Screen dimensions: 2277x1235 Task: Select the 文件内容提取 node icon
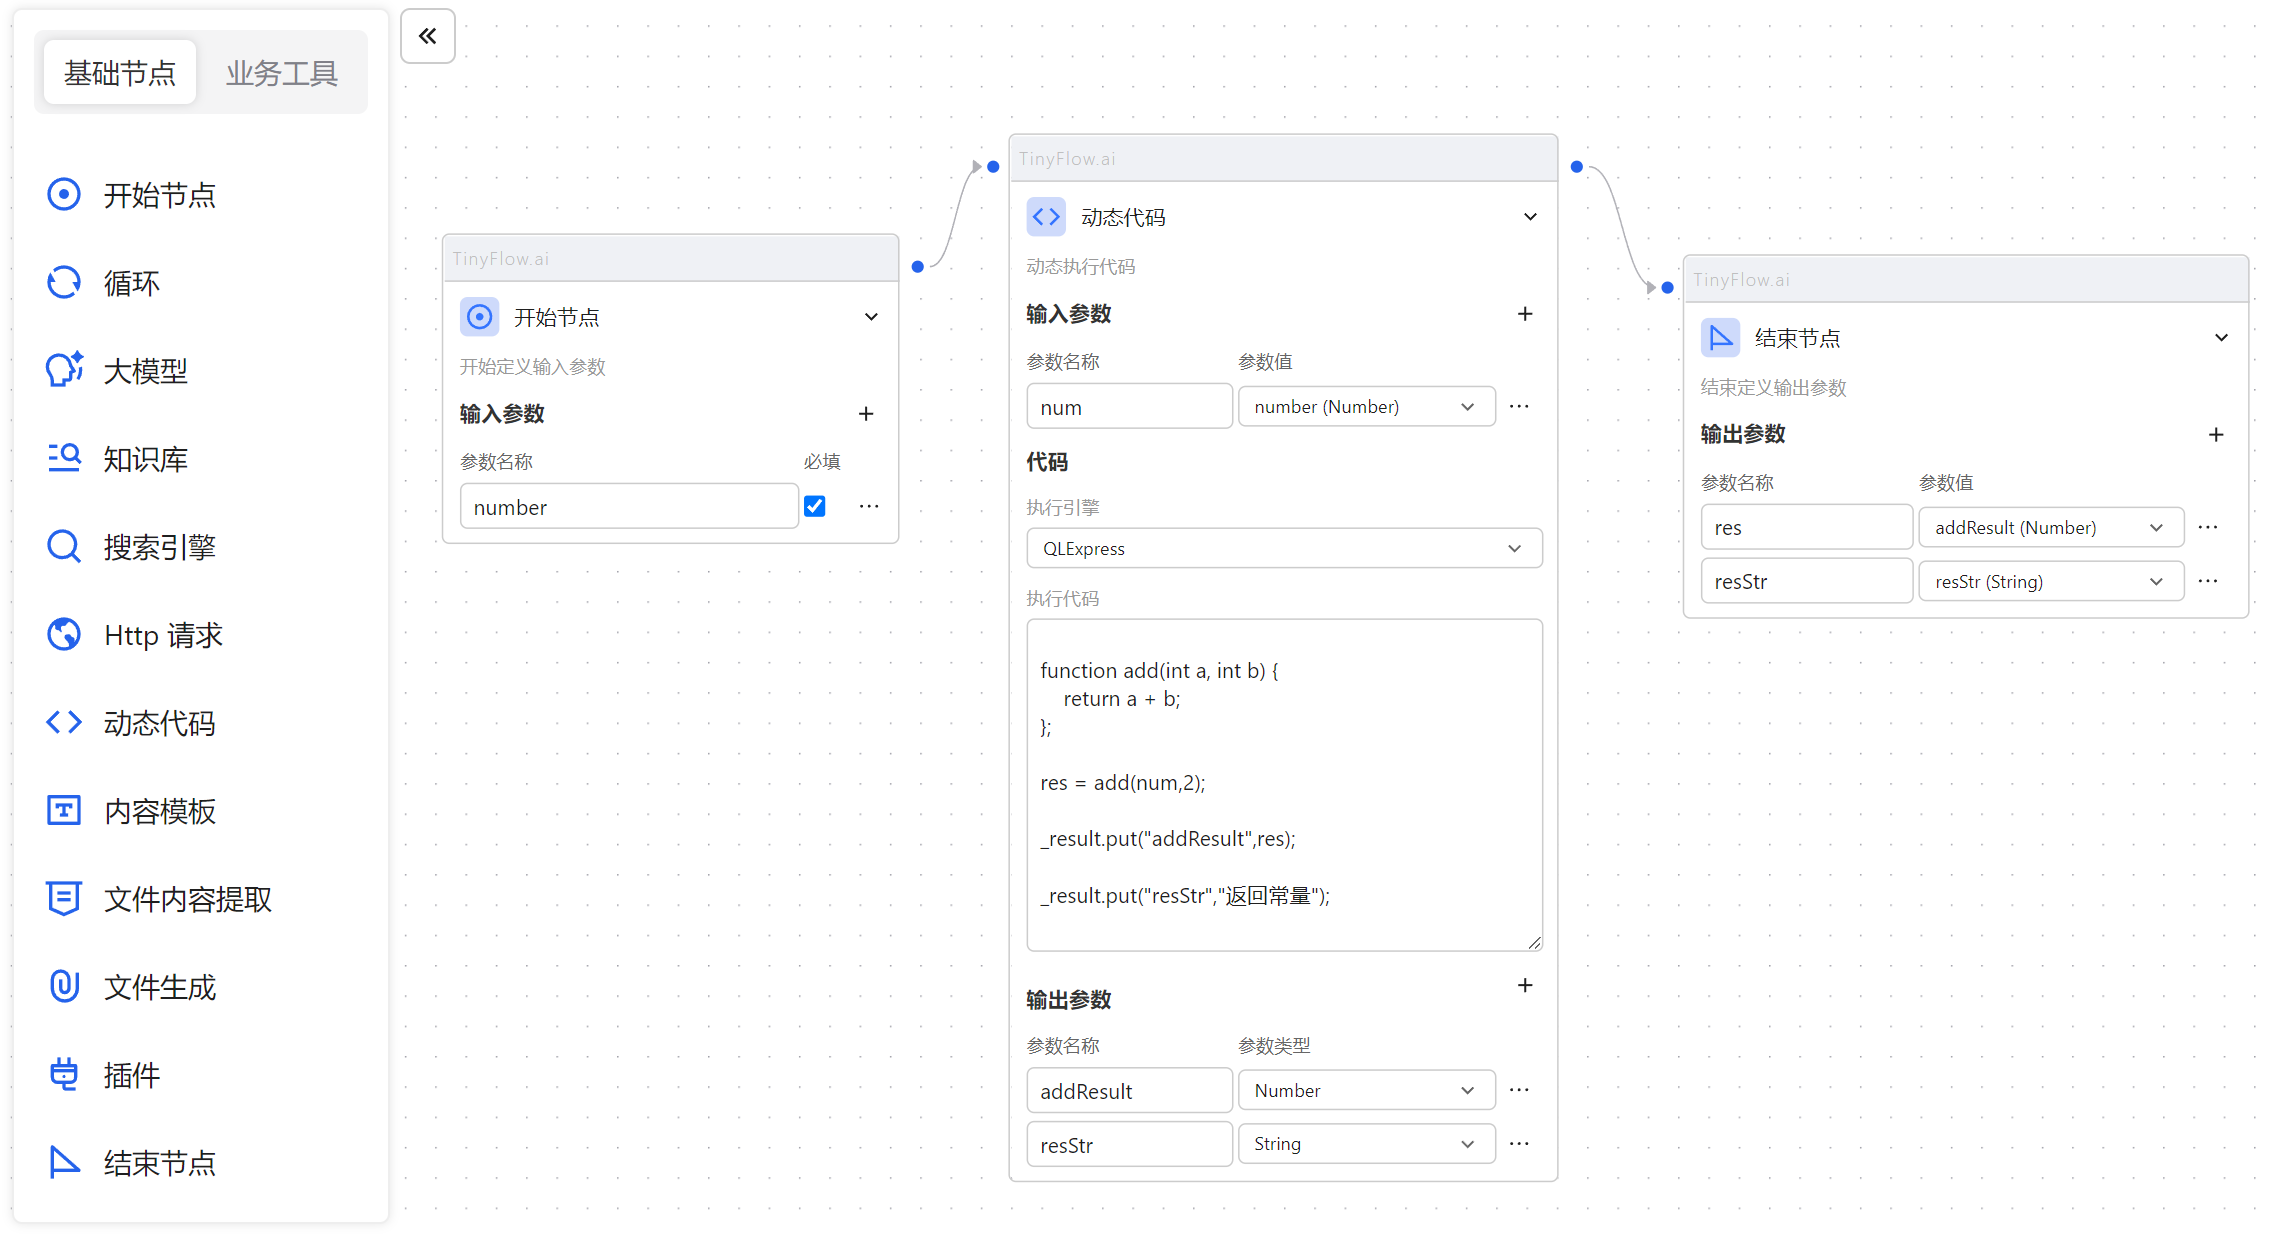pyautogui.click(x=64, y=898)
